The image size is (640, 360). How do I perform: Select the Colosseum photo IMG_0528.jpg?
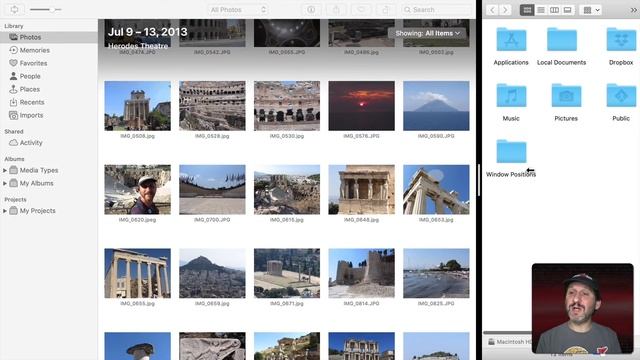(212, 106)
